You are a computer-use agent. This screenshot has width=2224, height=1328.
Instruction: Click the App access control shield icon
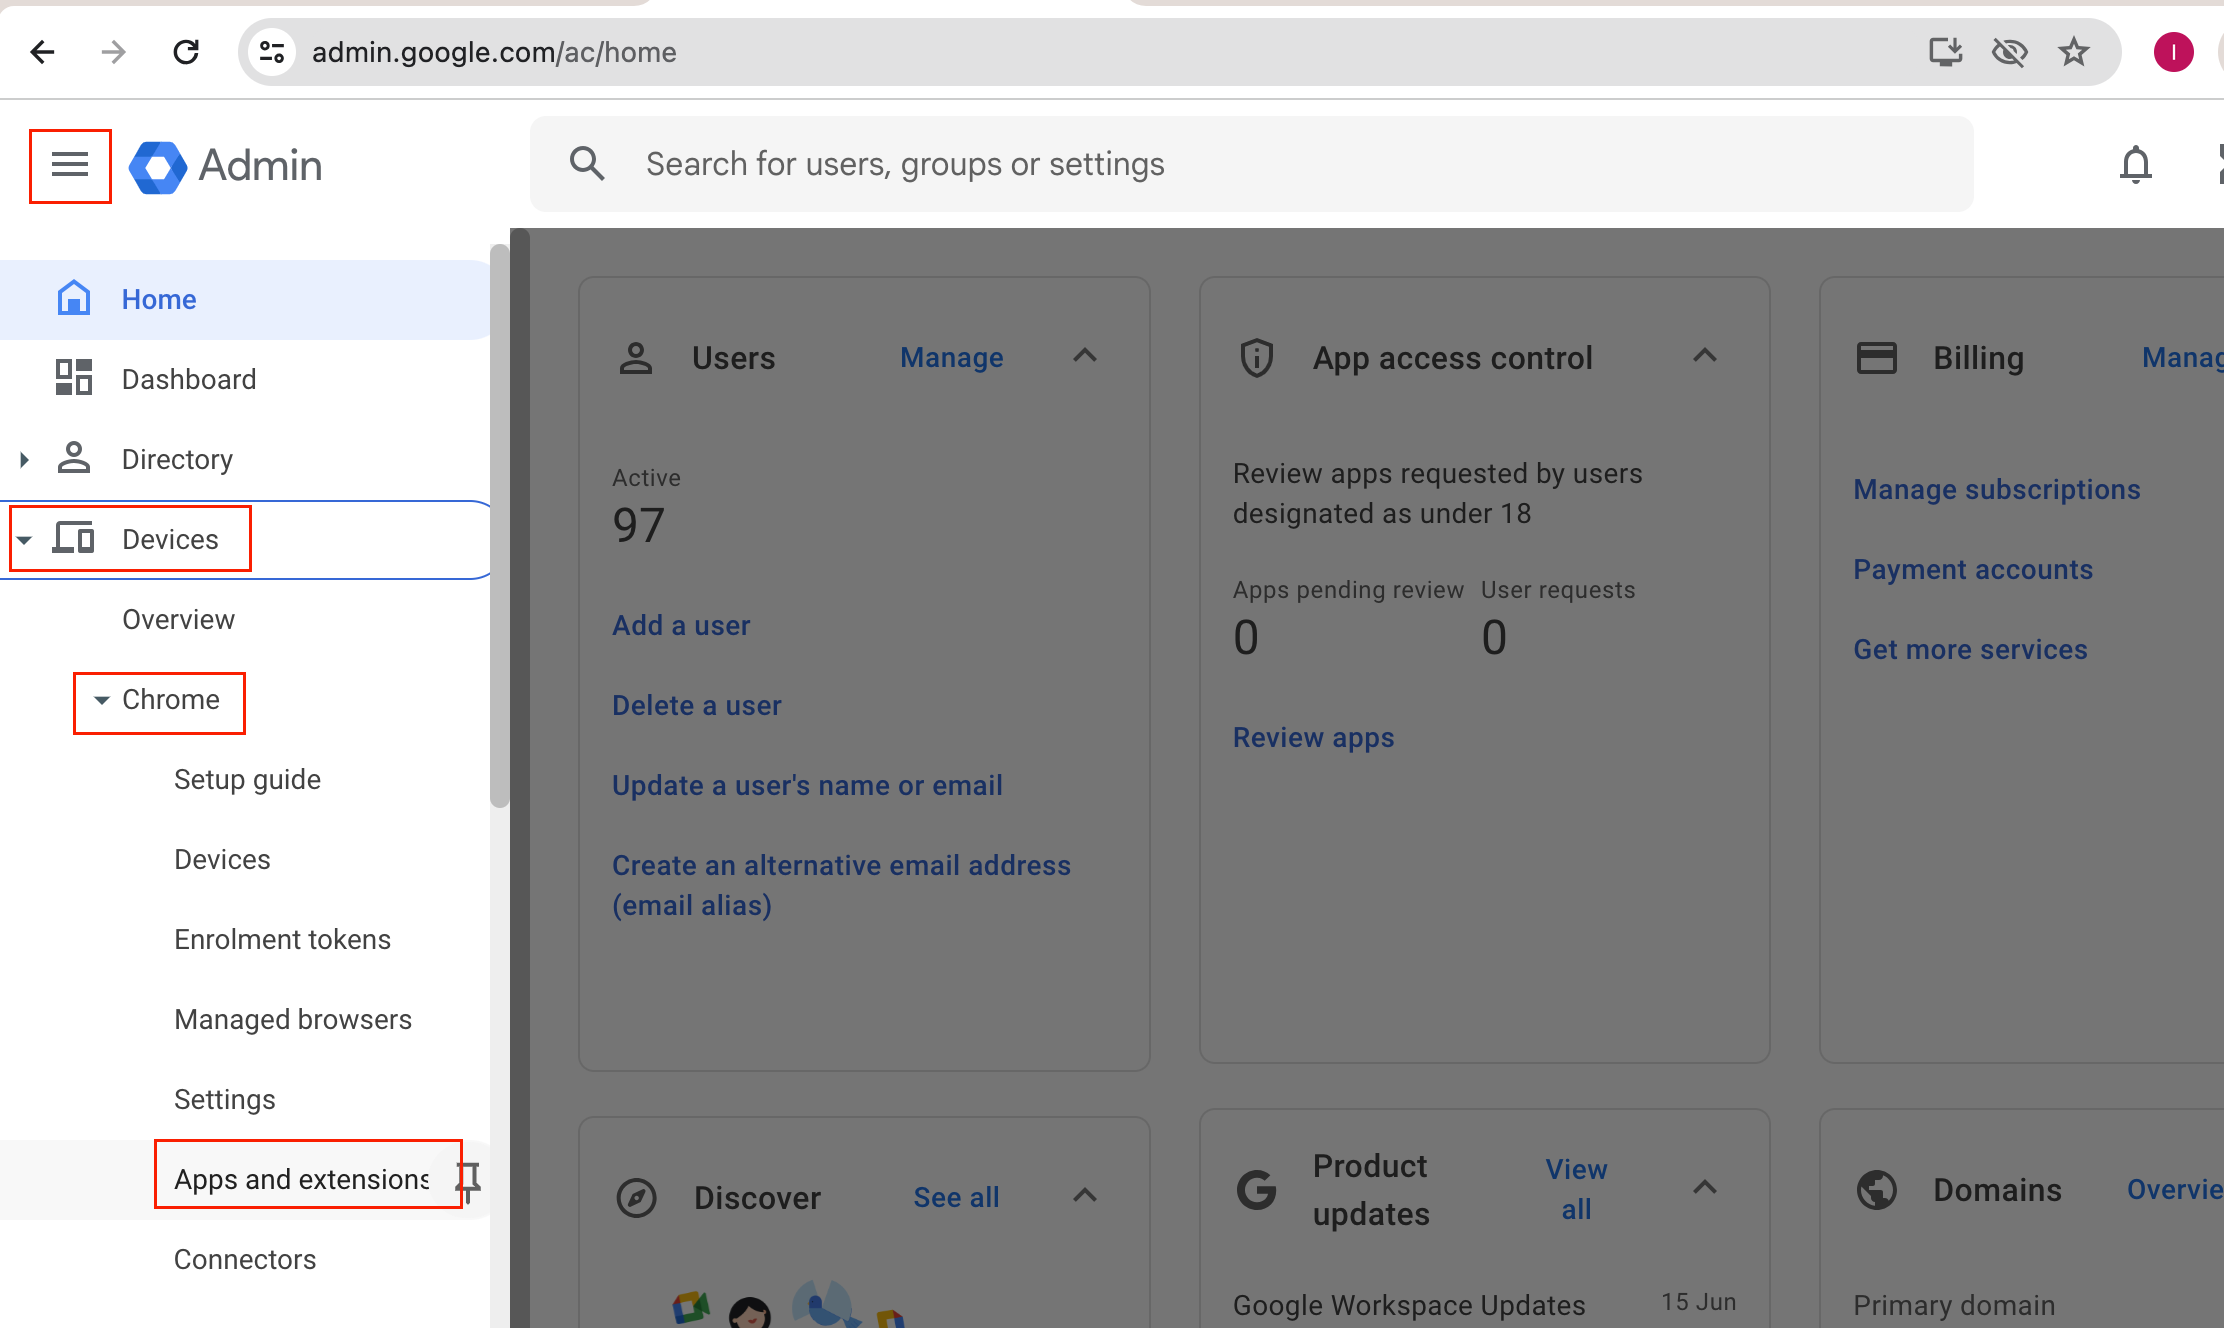(x=1257, y=357)
